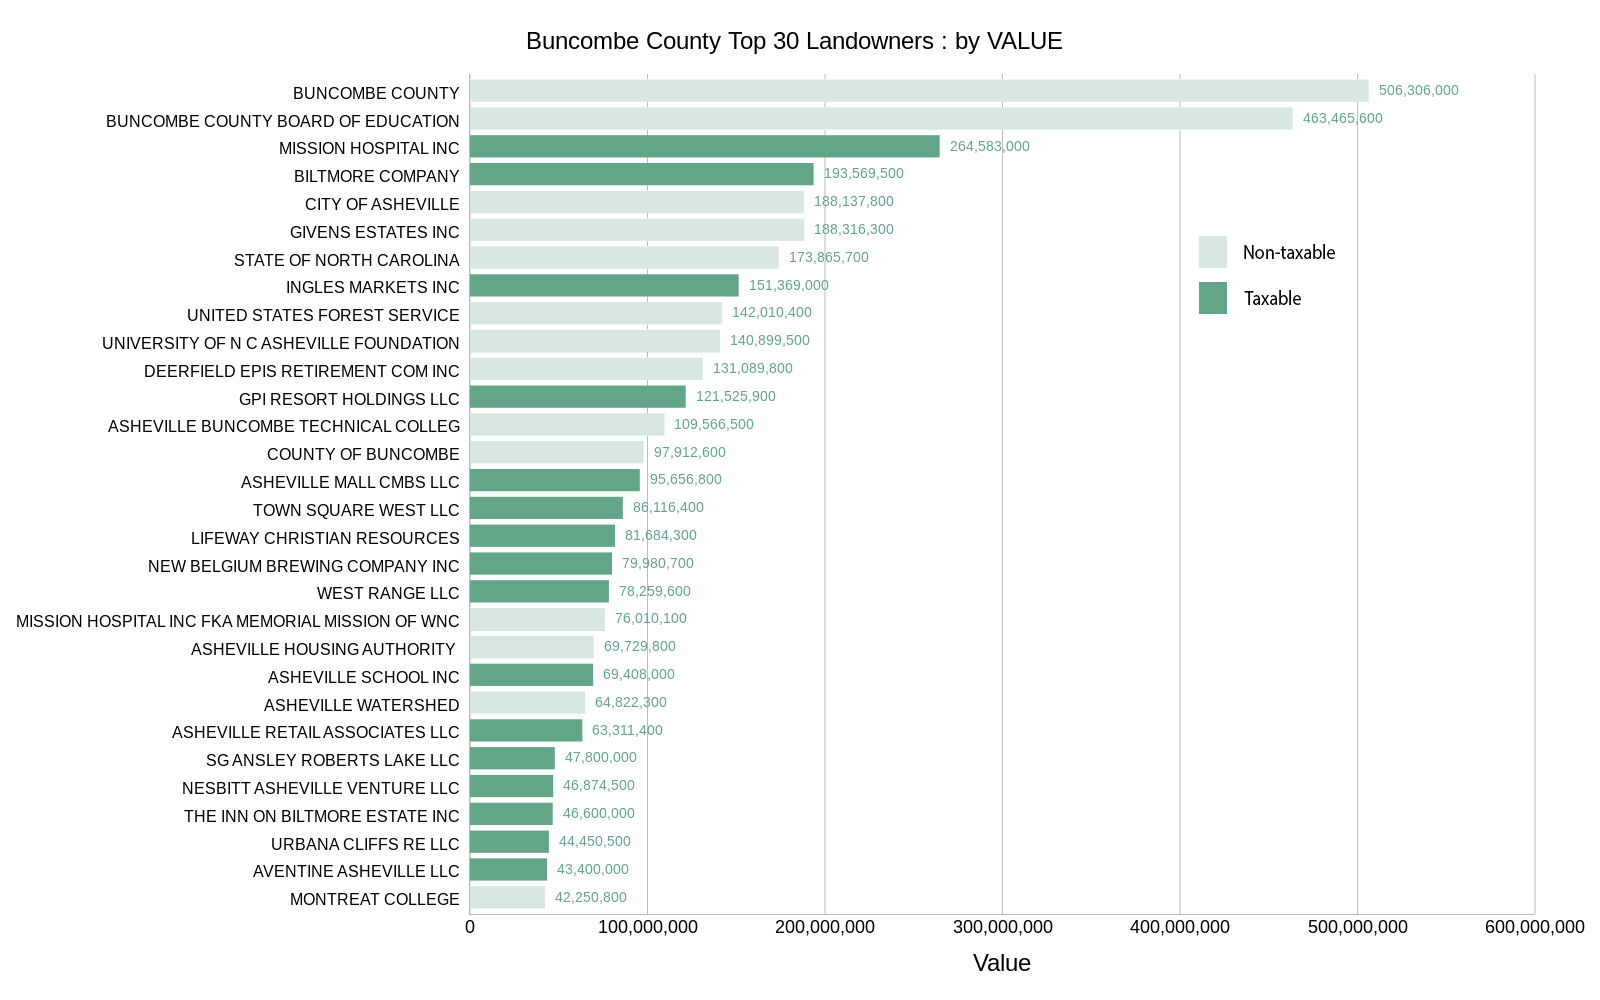Image resolution: width=1600 pixels, height=1000 pixels.
Task: Click the ASHEVILLE HOUSING AUTHORITY label
Action: [x=323, y=649]
